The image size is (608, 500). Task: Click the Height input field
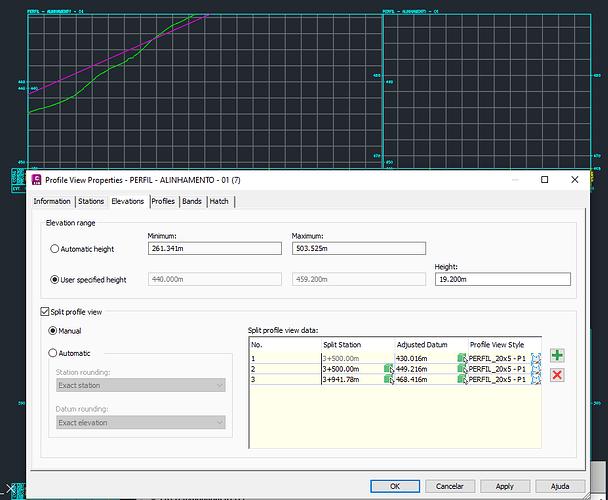coord(502,280)
